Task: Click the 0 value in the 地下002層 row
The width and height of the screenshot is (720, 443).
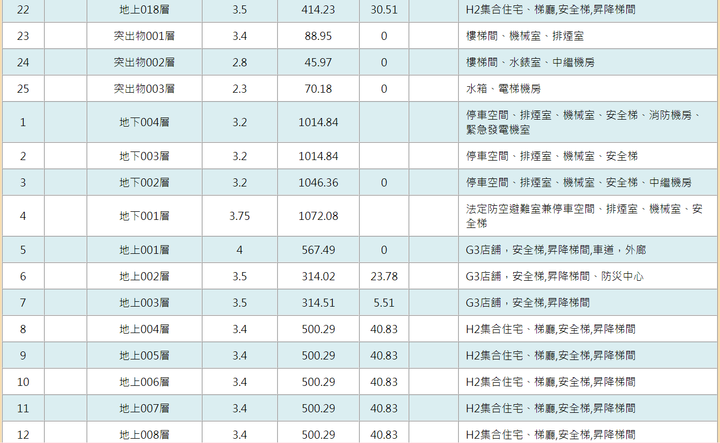Action: 384,183
